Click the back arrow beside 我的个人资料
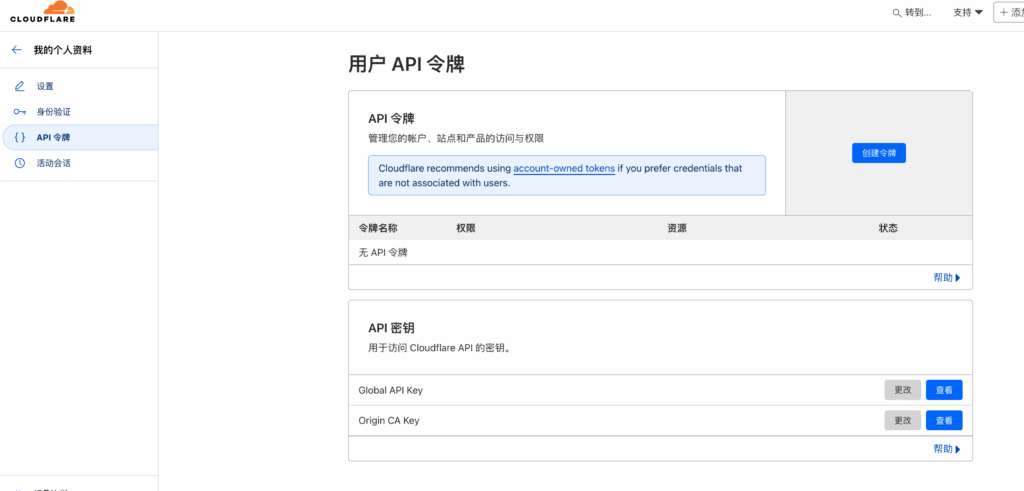 pyautogui.click(x=17, y=50)
